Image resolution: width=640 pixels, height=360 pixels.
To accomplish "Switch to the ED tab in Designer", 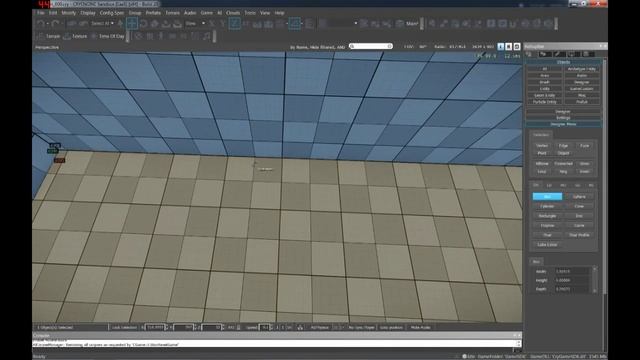I will pyautogui.click(x=549, y=185).
